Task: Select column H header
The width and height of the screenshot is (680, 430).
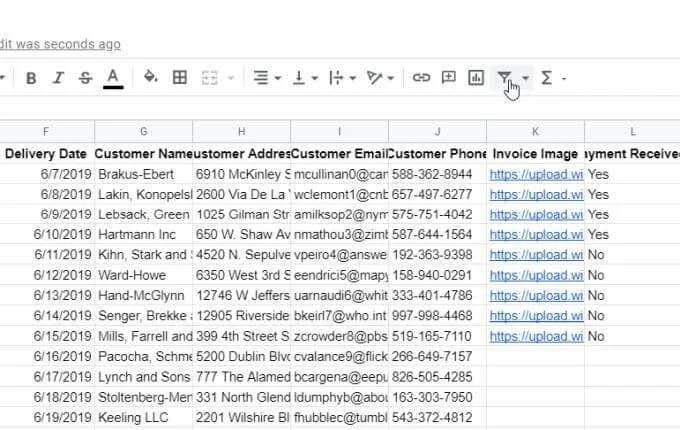Action: point(242,132)
